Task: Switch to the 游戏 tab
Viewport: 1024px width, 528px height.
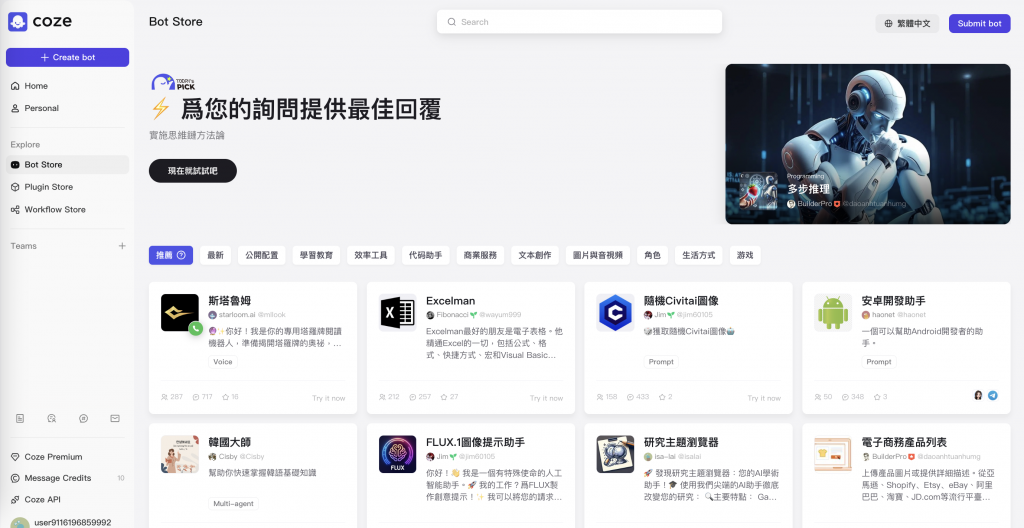Action: tap(745, 256)
